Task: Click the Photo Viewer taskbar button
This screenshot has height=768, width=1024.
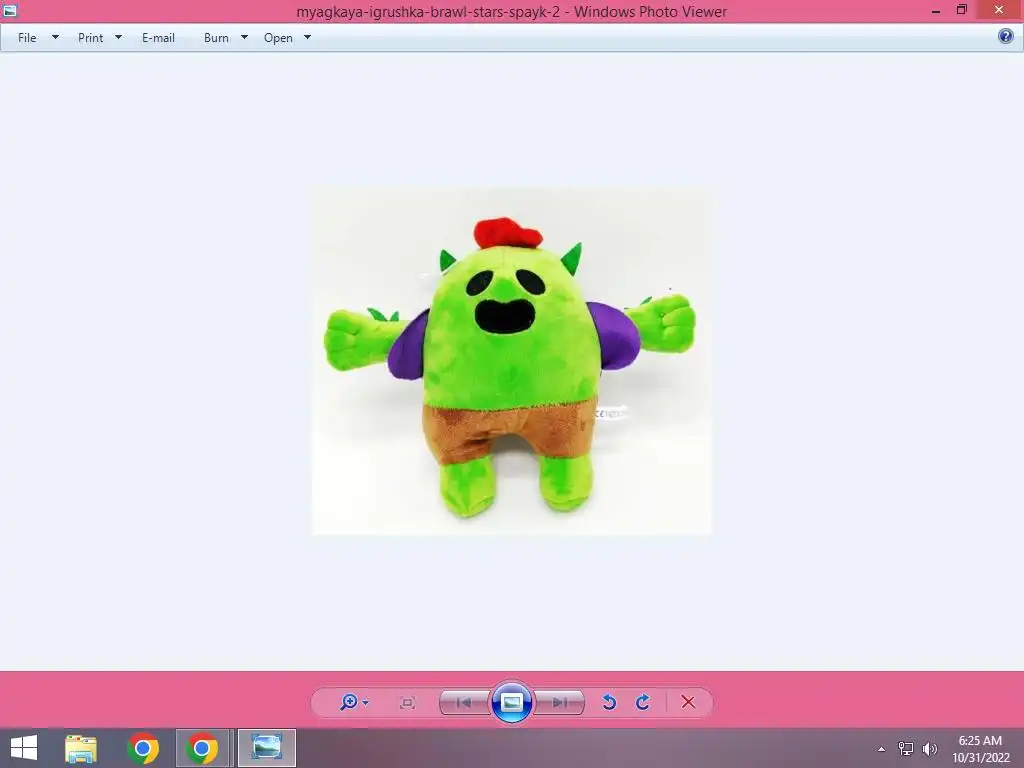Action: [266, 748]
